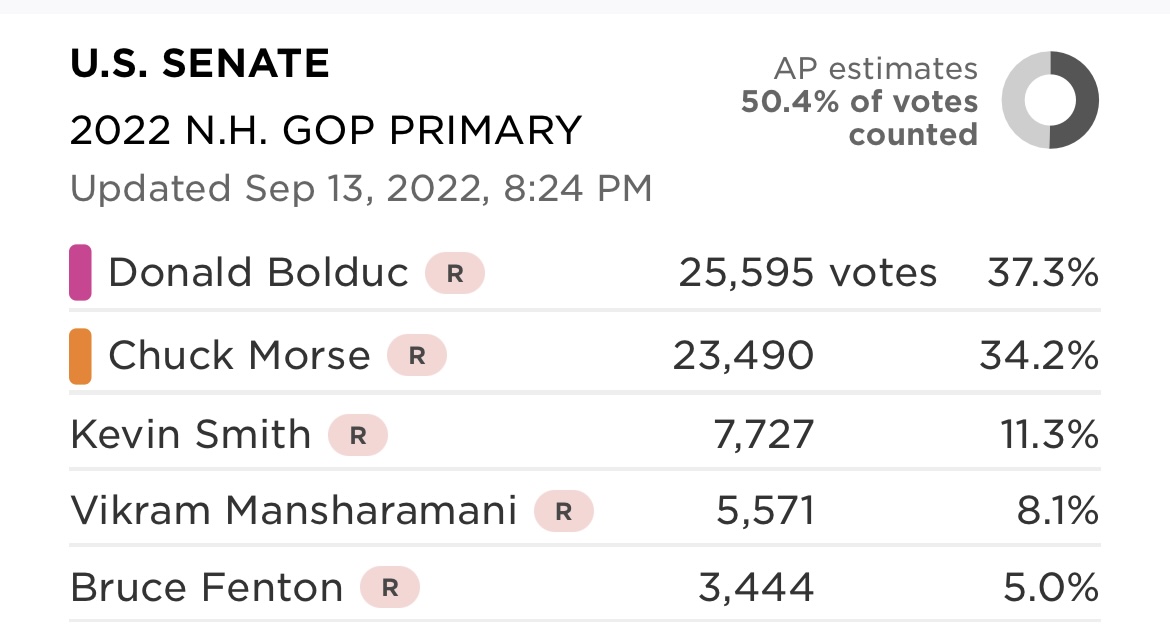Click the AP estimates 50.4% text
Image resolution: width=1170 pixels, height=629 pixels.
point(860,101)
